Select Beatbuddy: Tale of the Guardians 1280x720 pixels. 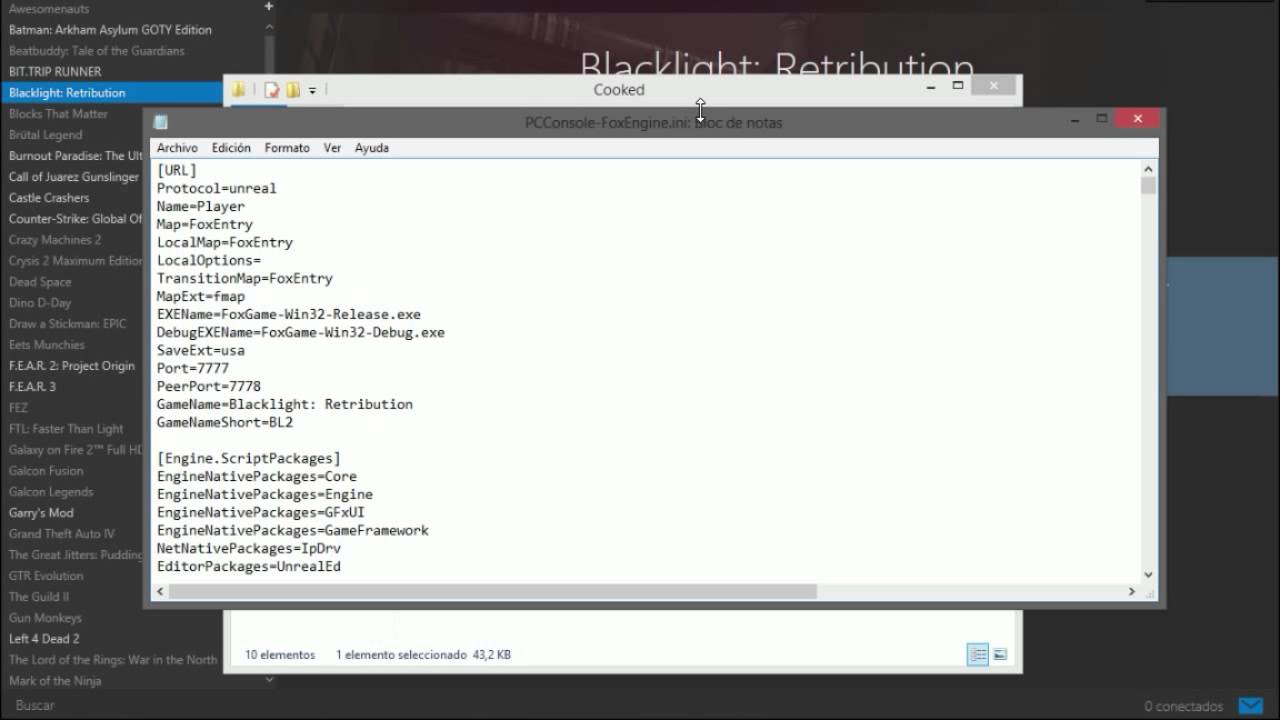tap(97, 51)
